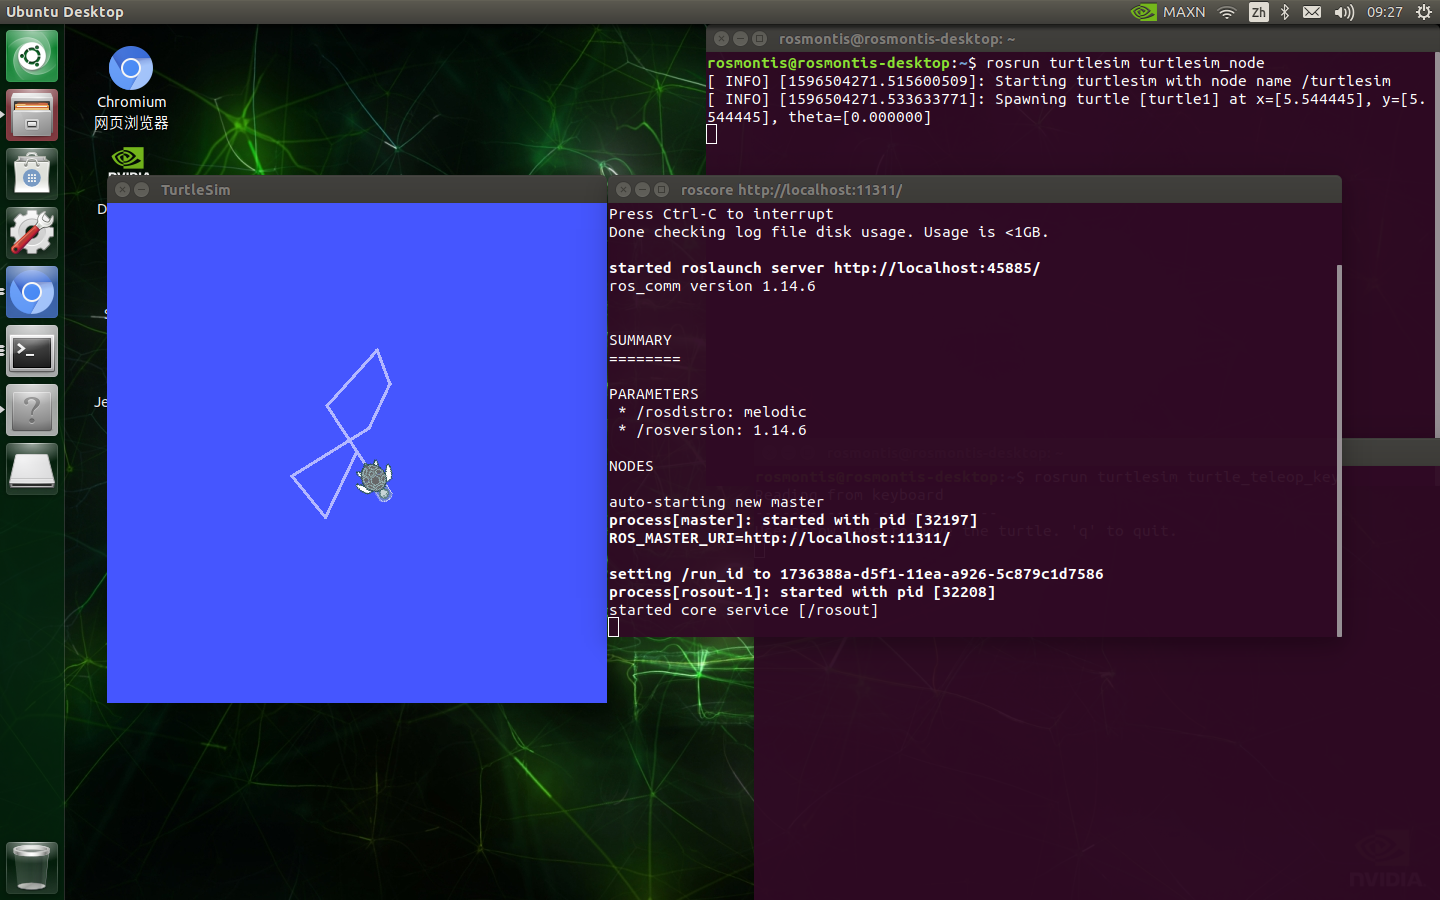The height and width of the screenshot is (900, 1440).
Task: Maximize the roscore terminal window
Action: coord(661,190)
